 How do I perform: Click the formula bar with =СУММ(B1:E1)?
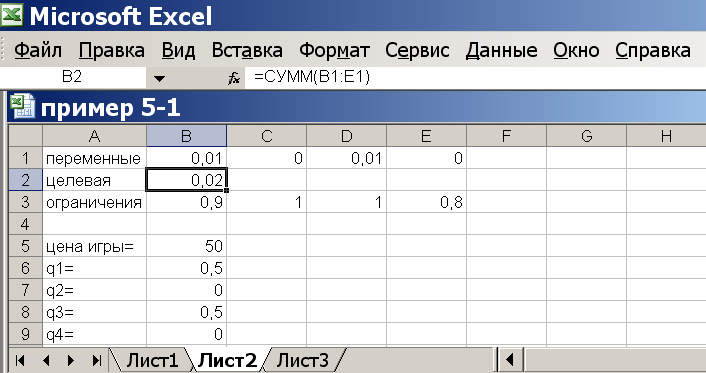point(475,77)
